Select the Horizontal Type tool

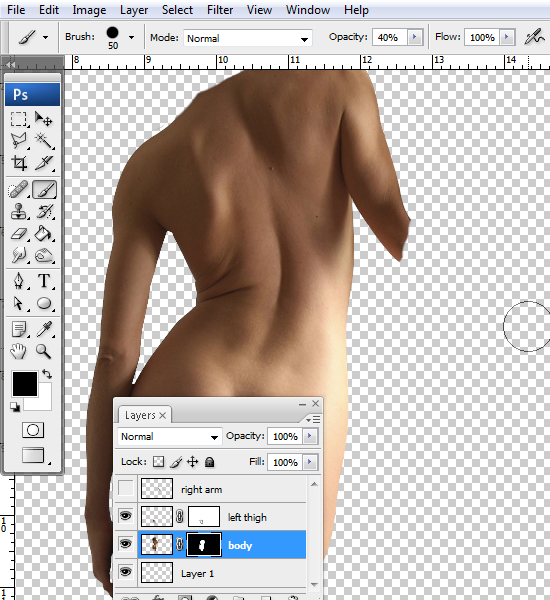(x=44, y=280)
